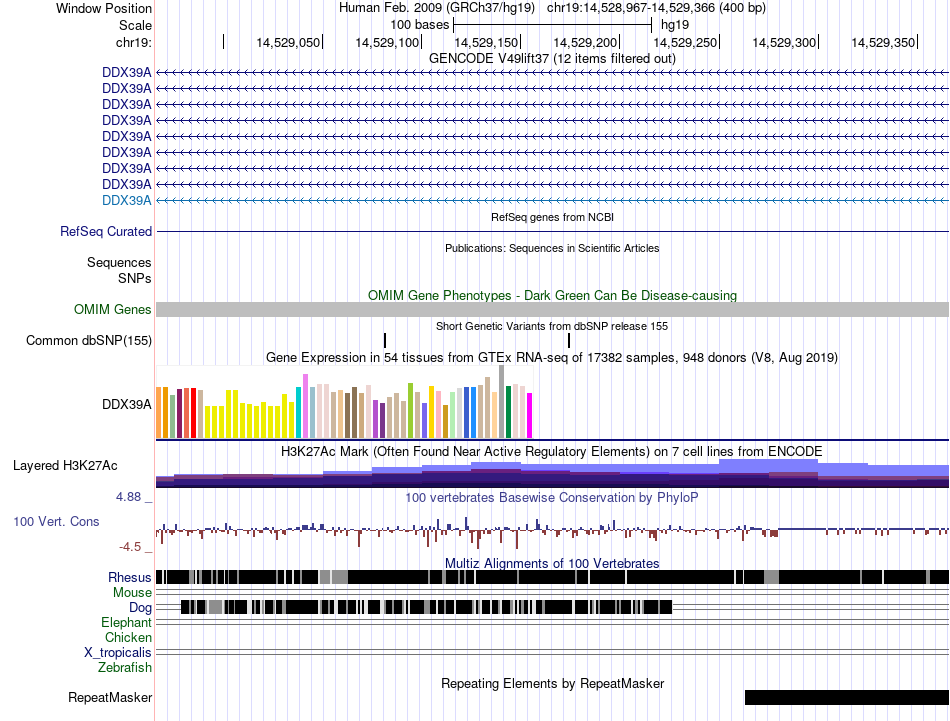Click the X_tropicalis alignment species label
The width and height of the screenshot is (950, 721).
tap(118, 653)
